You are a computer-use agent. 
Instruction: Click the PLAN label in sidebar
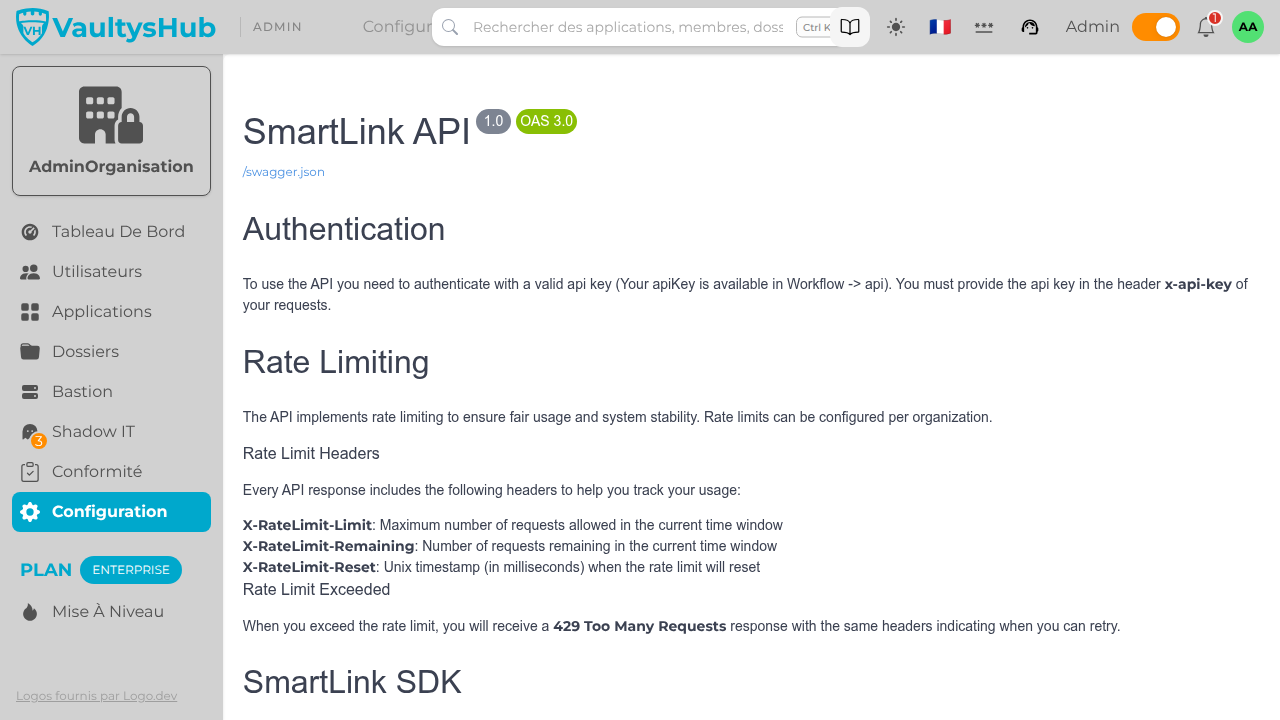click(x=46, y=570)
